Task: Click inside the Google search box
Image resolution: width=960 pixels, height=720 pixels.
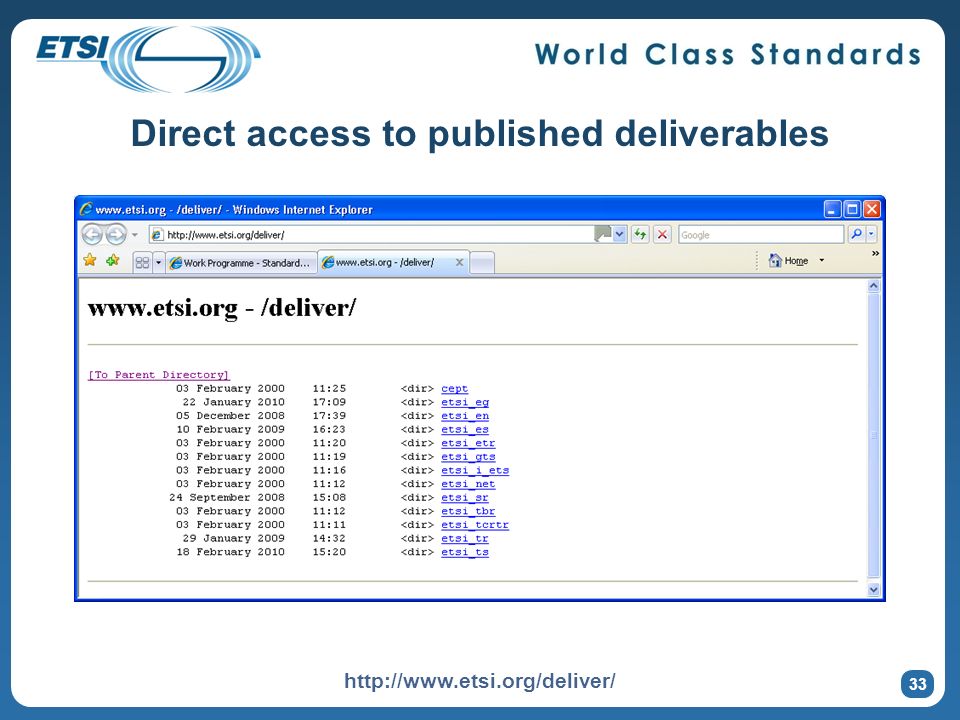Action: click(761, 234)
